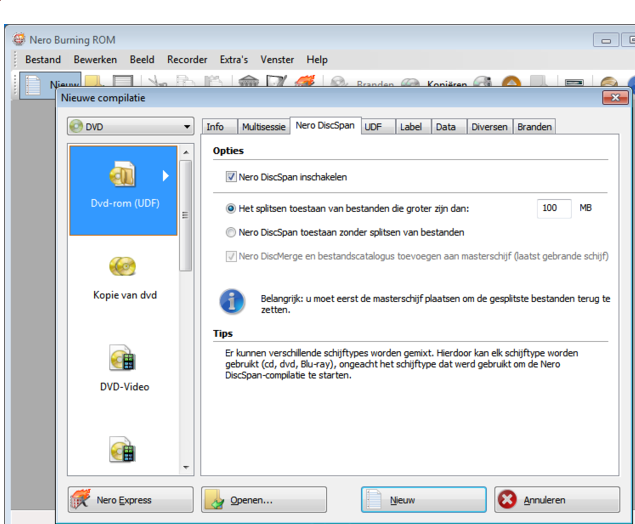The width and height of the screenshot is (635, 524).
Task: Click the 'Nieuwe compilatie' dialog title
Action: 103,98
